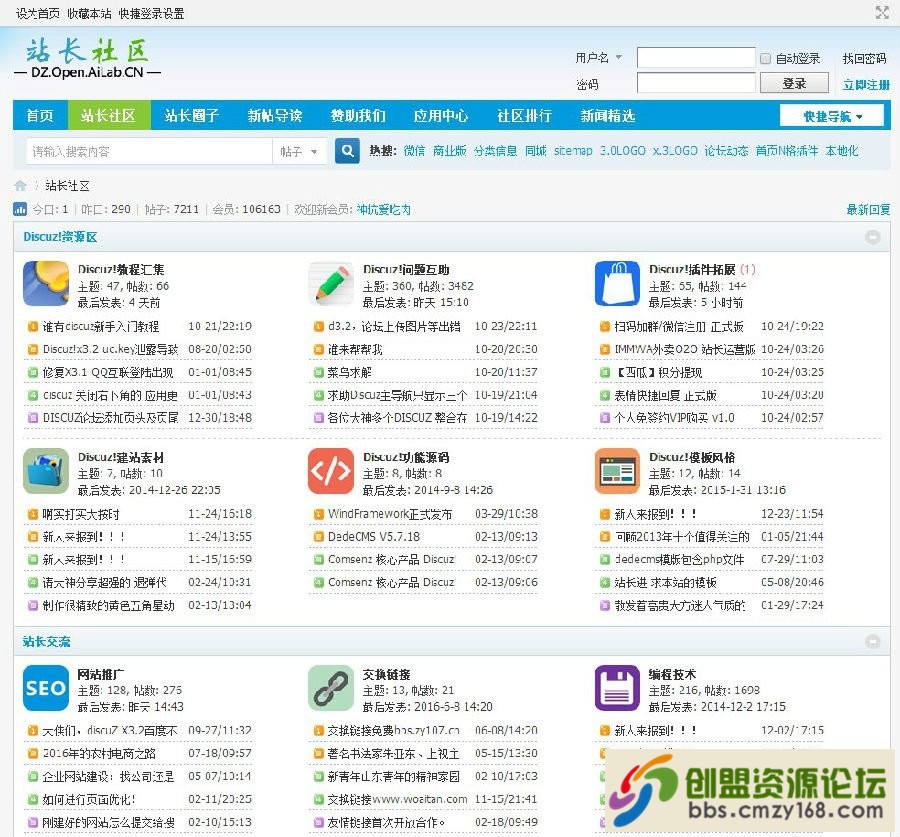
Task: Click orange icon beside 2016年的农村电商之路
Action: pos(33,753)
